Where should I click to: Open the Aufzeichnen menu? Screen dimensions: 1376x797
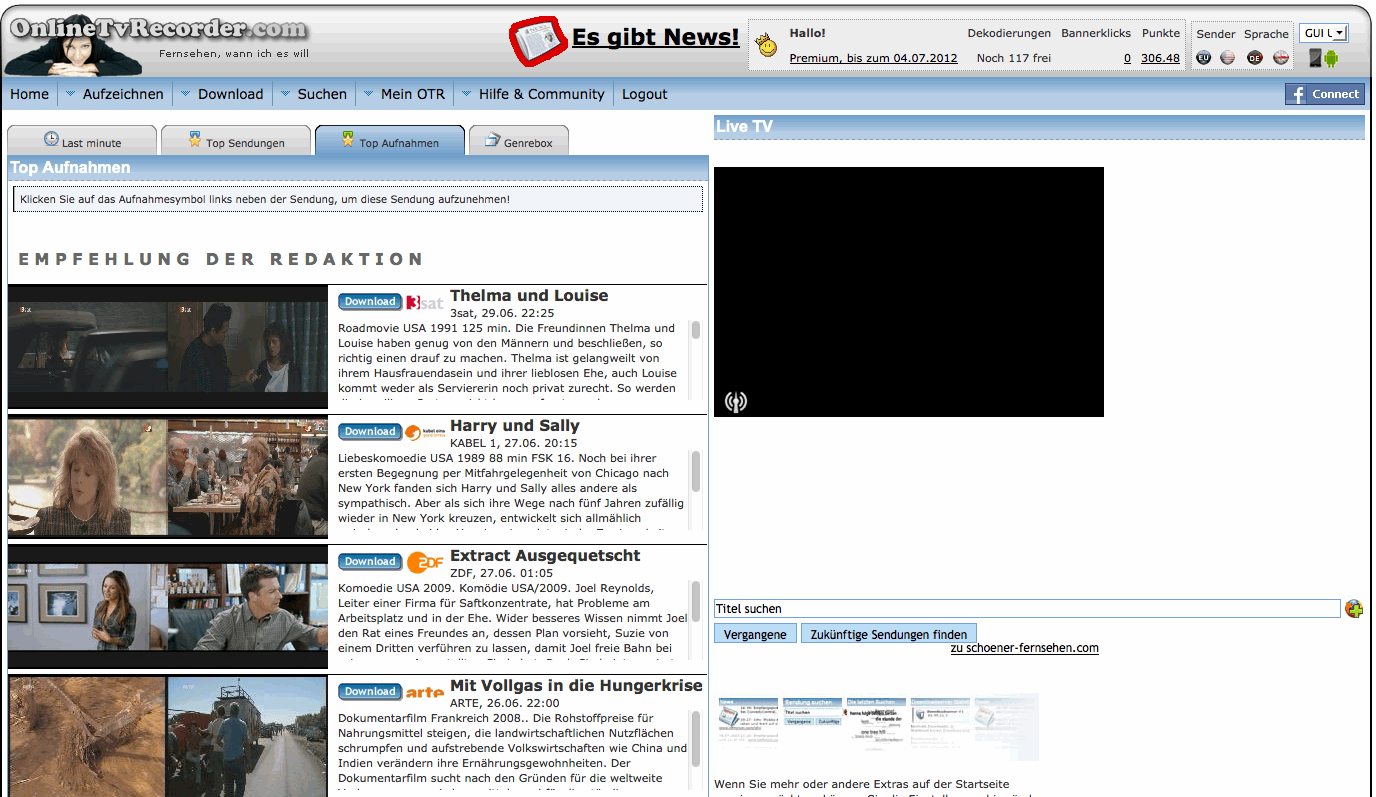123,94
